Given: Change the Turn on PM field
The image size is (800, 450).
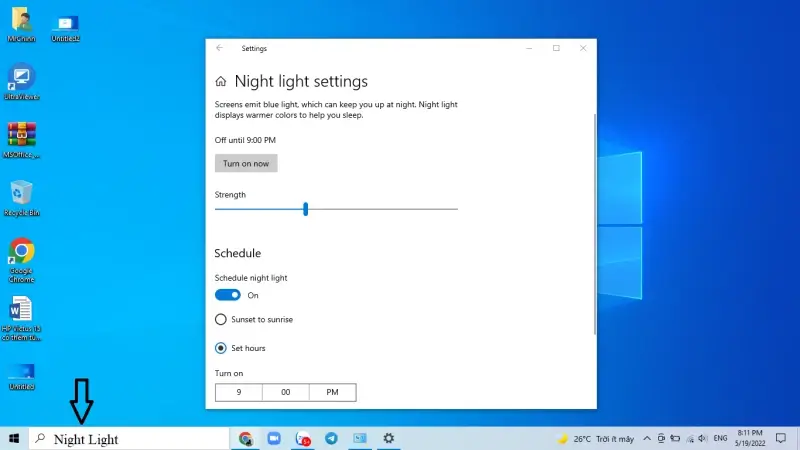Looking at the screenshot, I should coord(332,392).
